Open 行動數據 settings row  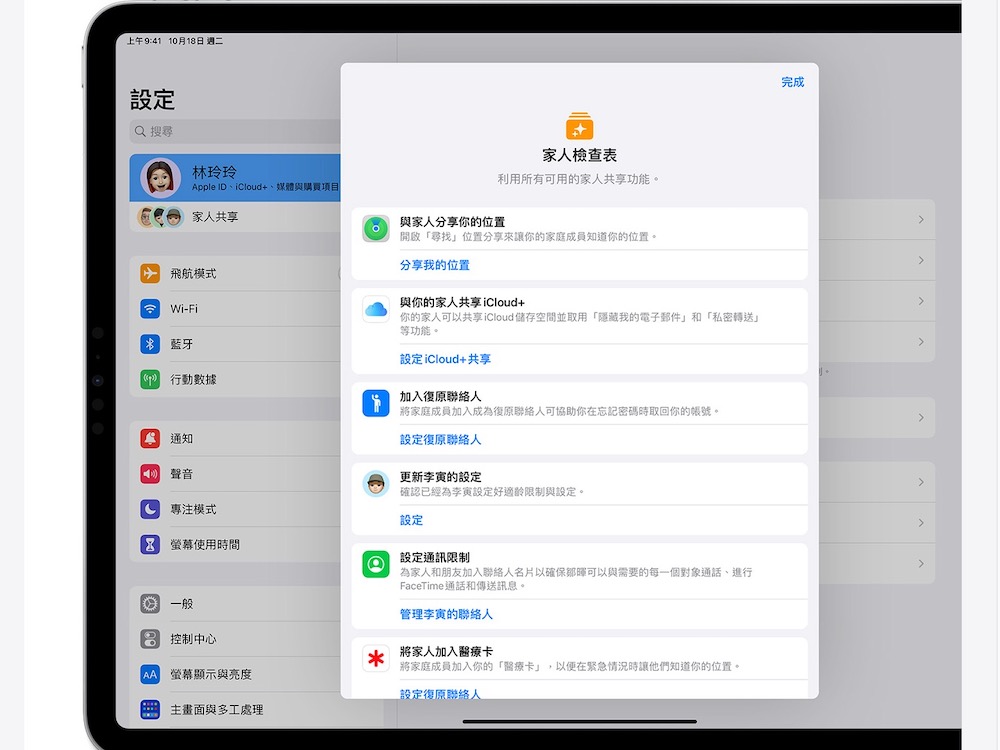(x=235, y=379)
